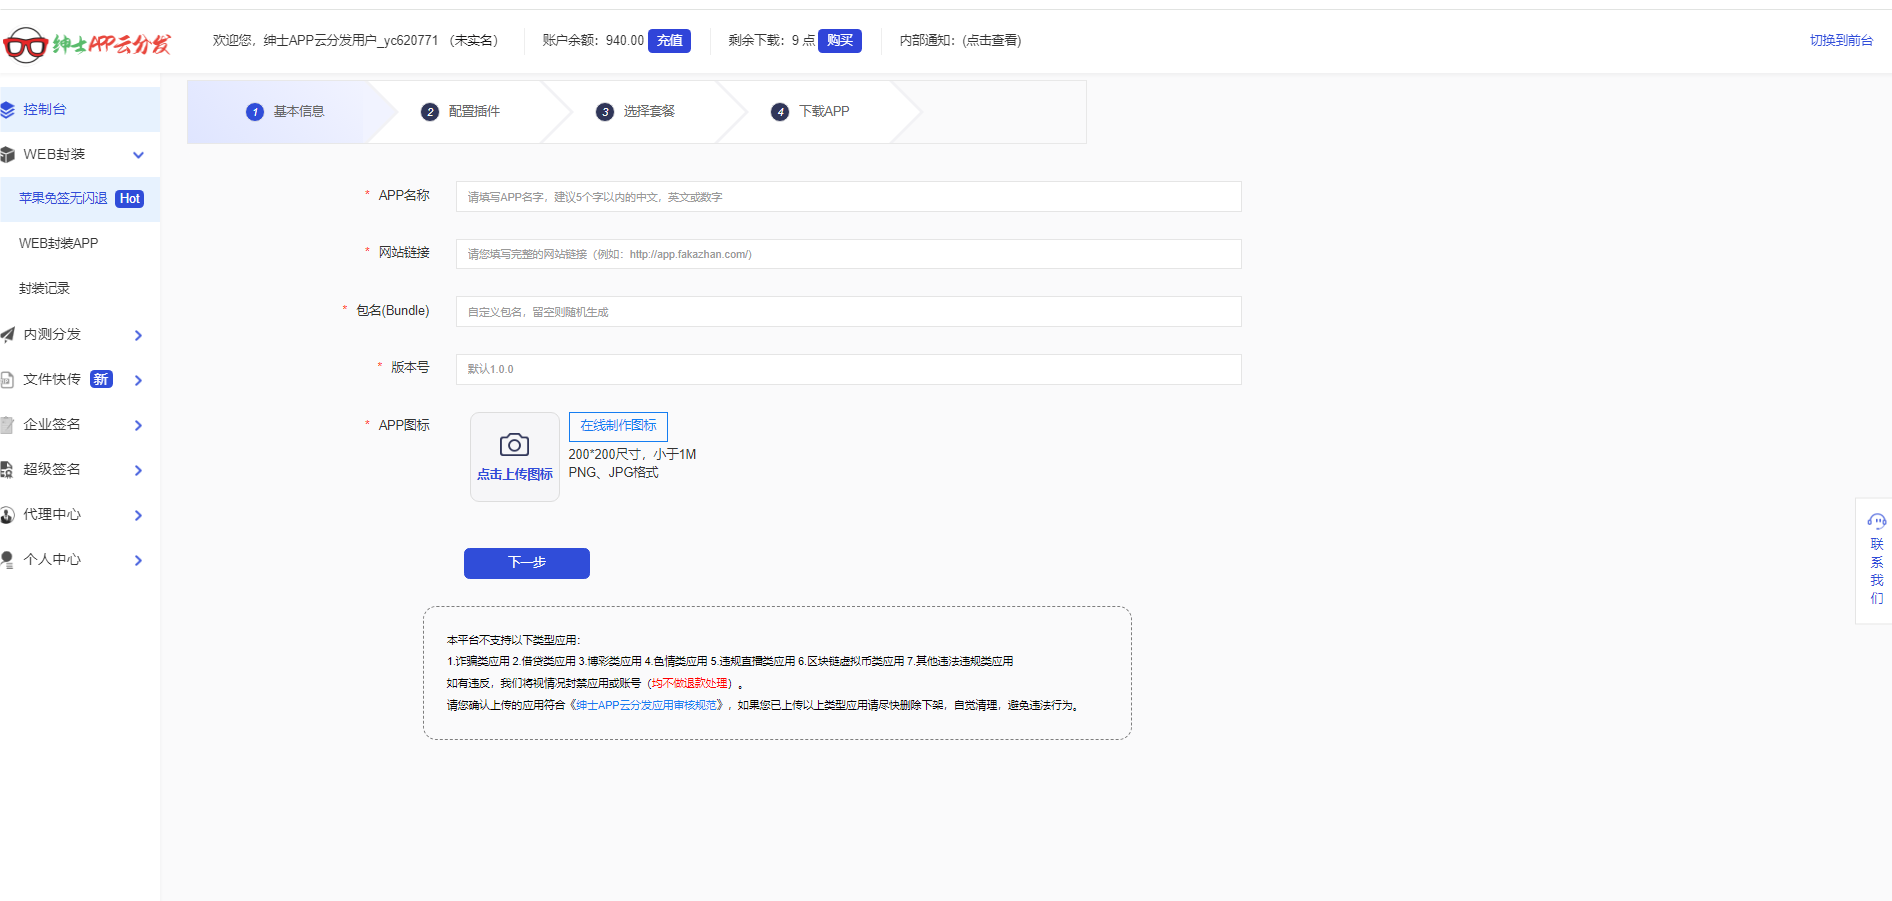Collapse the WEB封装 menu chevron
This screenshot has width=1892, height=901.
point(138,155)
